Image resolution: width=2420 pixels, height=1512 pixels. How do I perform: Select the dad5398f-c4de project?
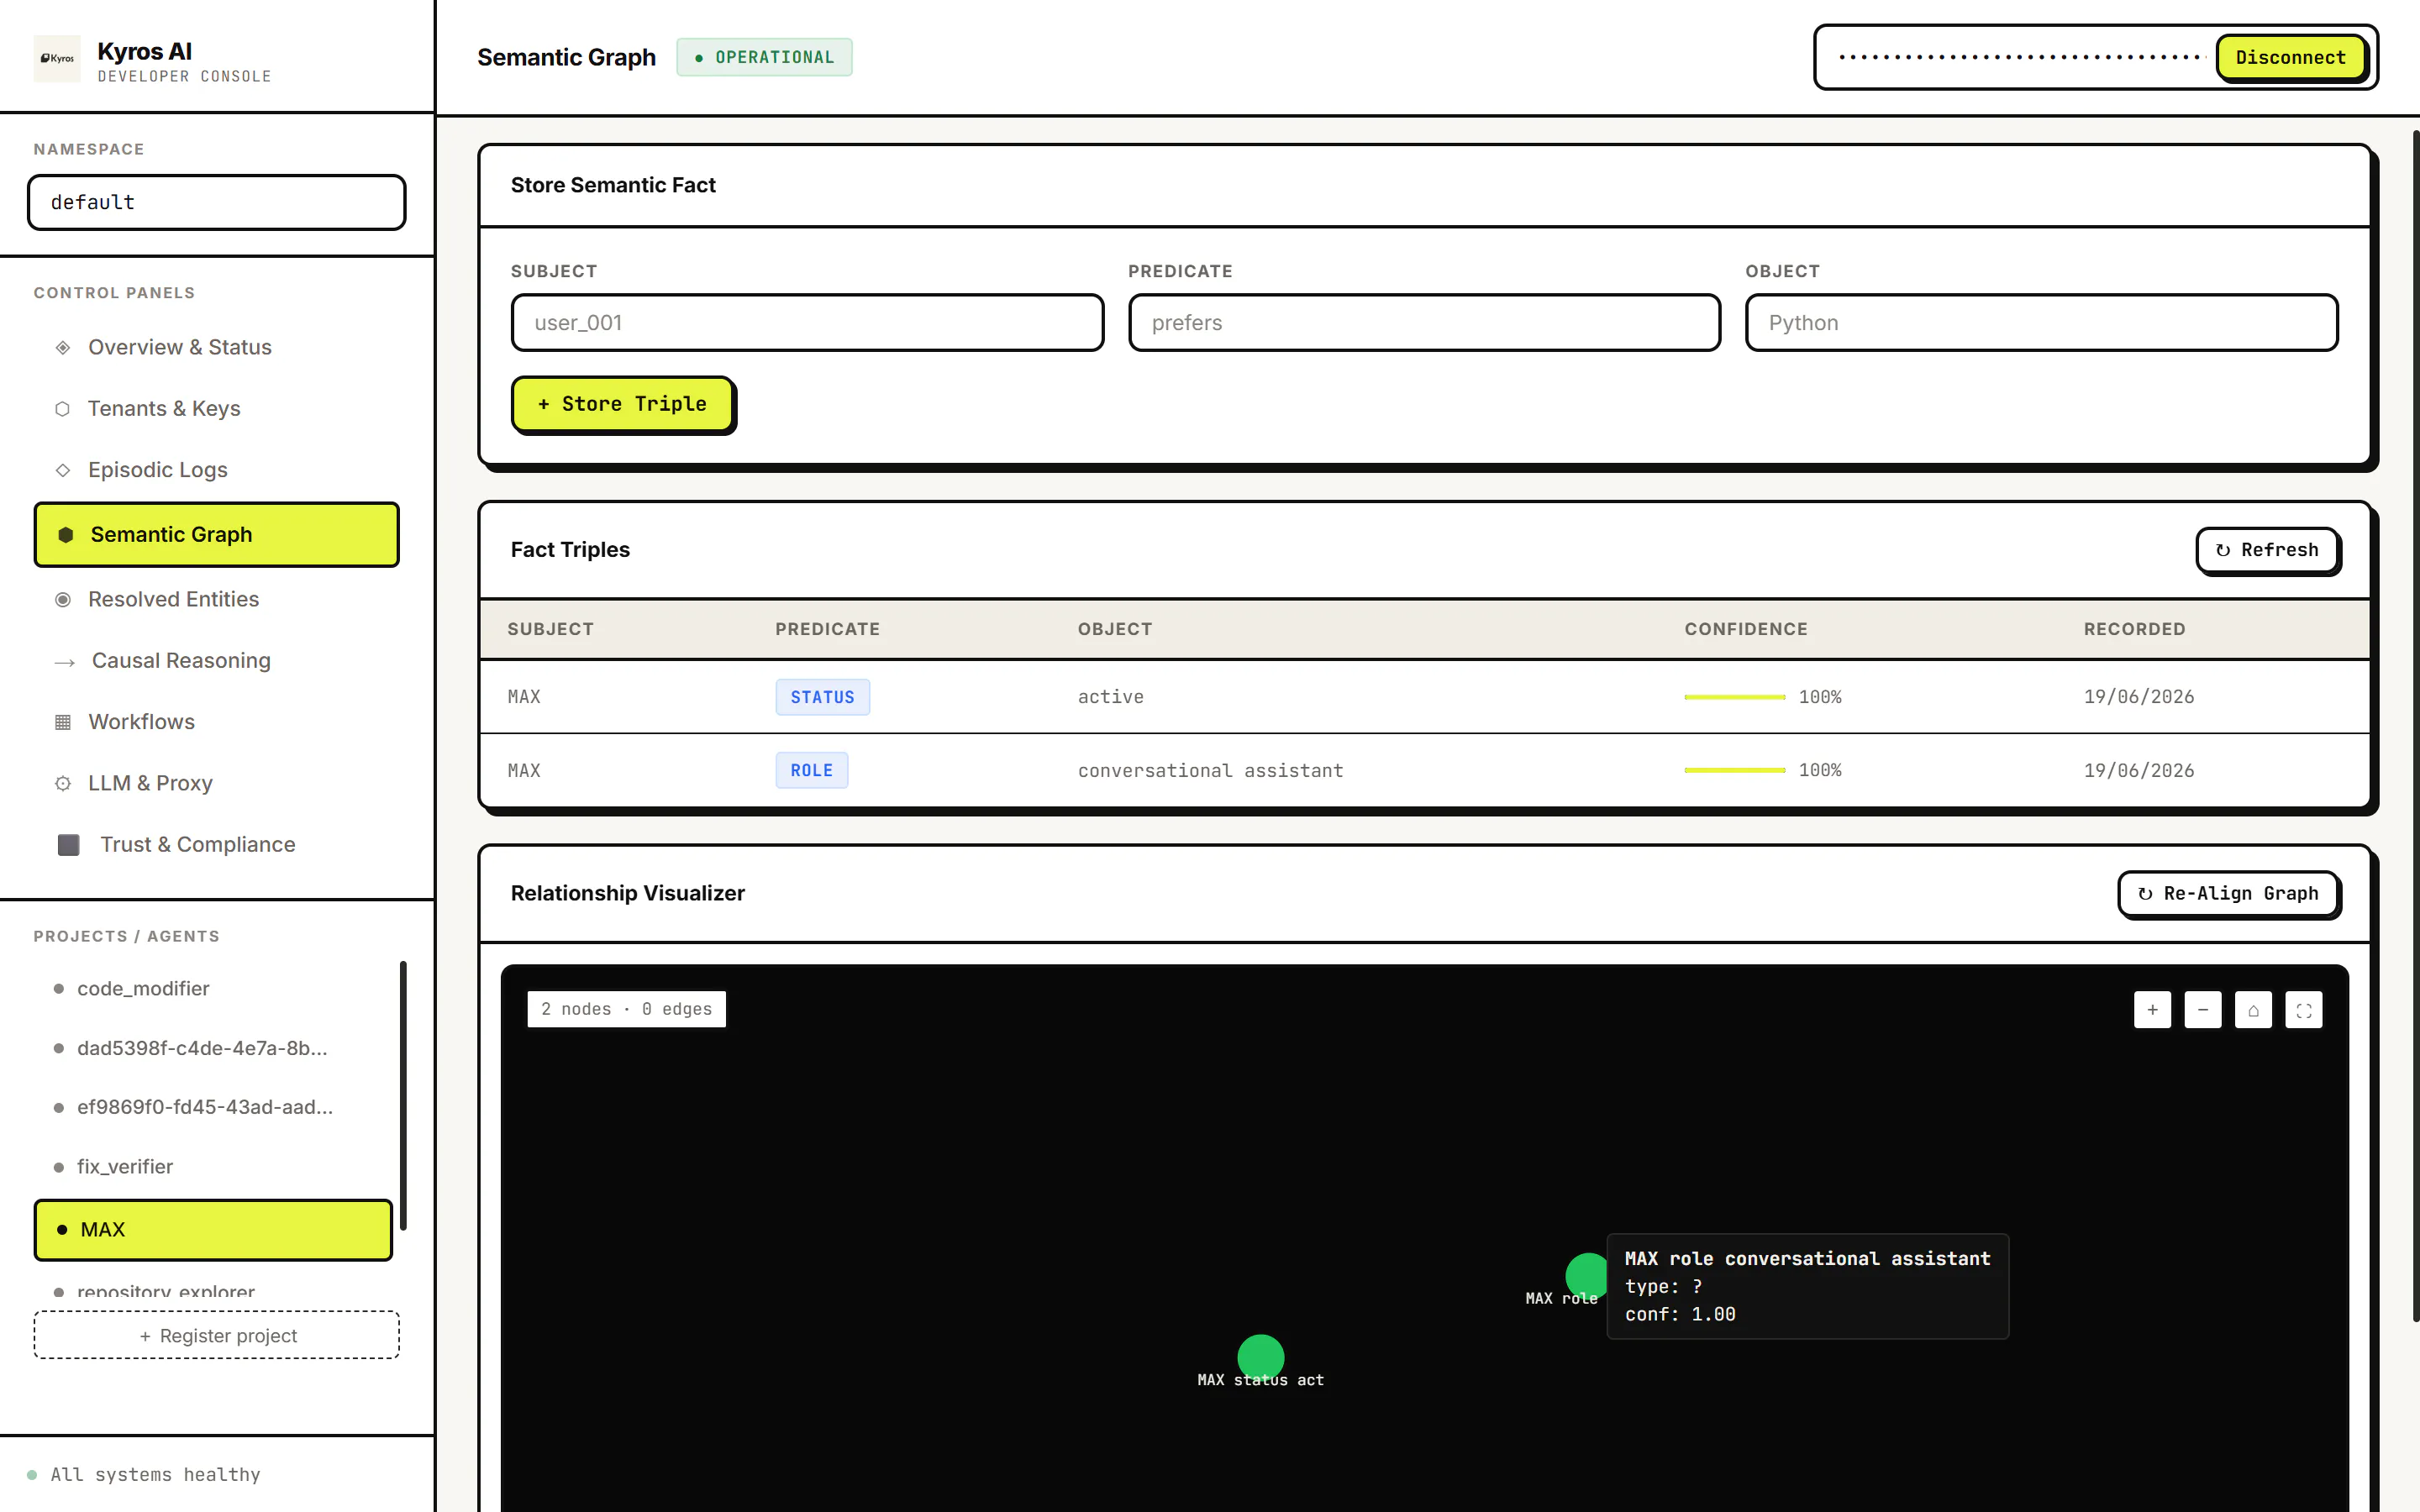tap(213, 1048)
